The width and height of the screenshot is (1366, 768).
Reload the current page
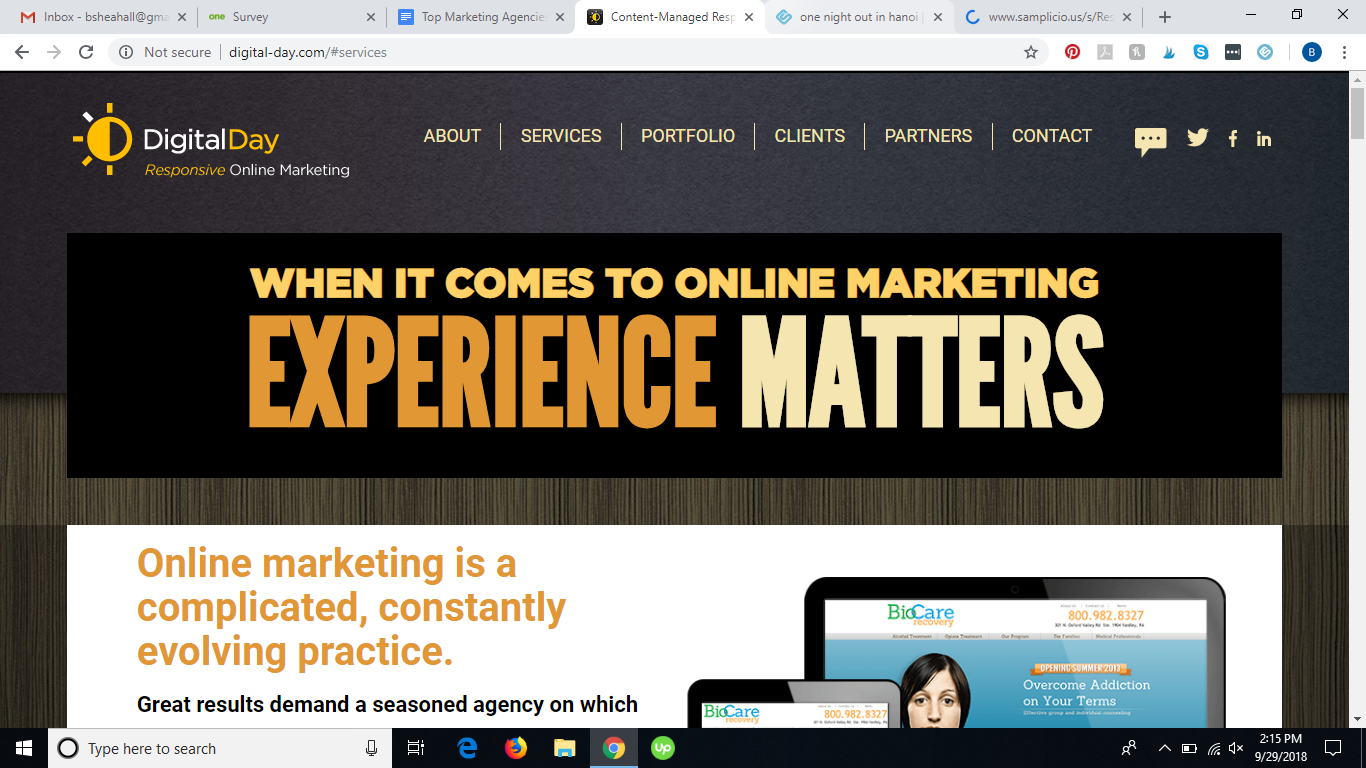(x=86, y=52)
